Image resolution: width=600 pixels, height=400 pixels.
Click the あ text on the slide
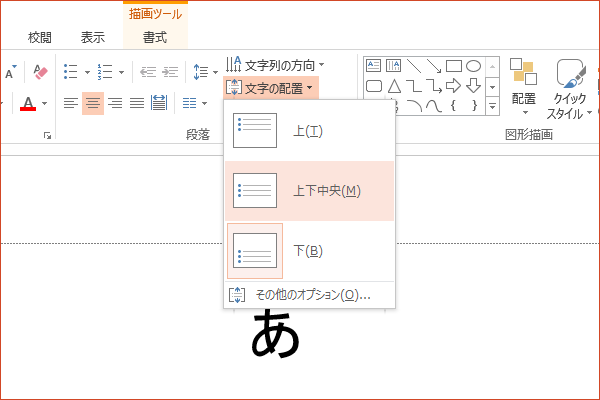[276, 334]
